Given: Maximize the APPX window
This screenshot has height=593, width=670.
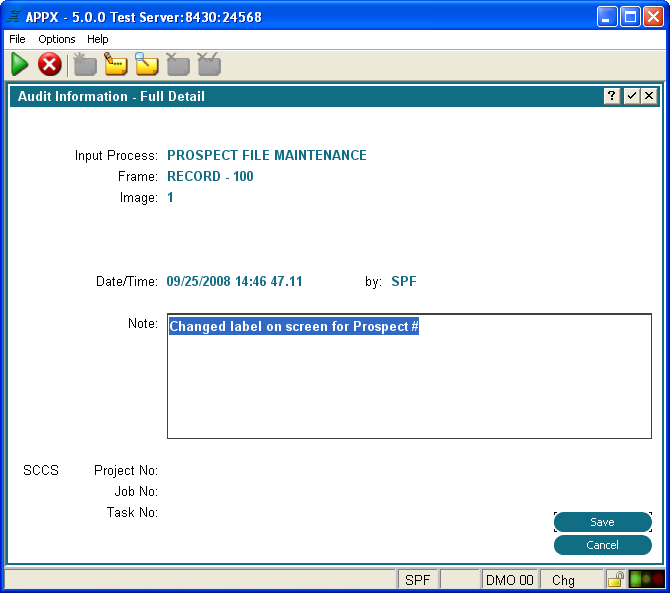Looking at the screenshot, I should tap(630, 17).
